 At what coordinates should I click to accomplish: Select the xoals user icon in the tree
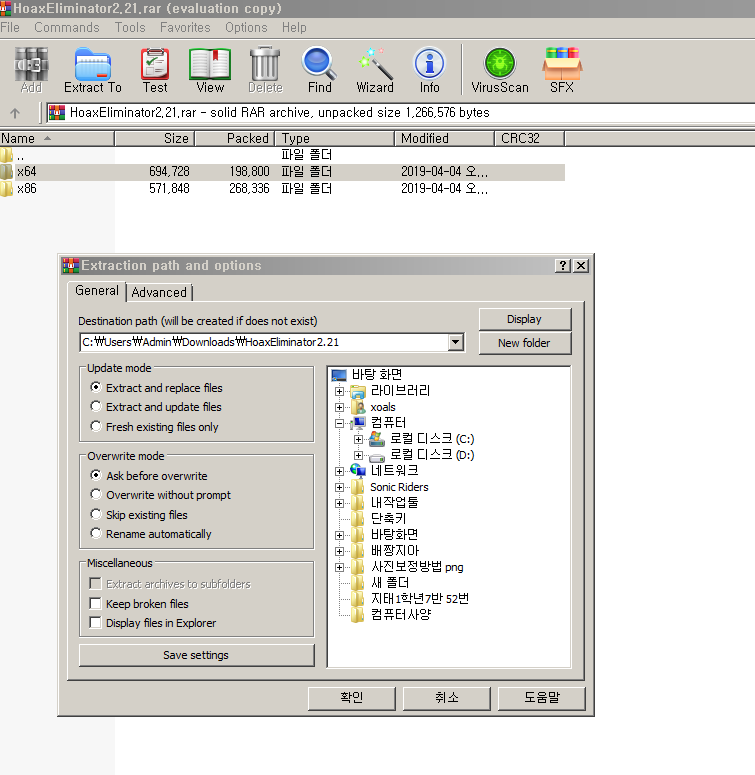[358, 407]
